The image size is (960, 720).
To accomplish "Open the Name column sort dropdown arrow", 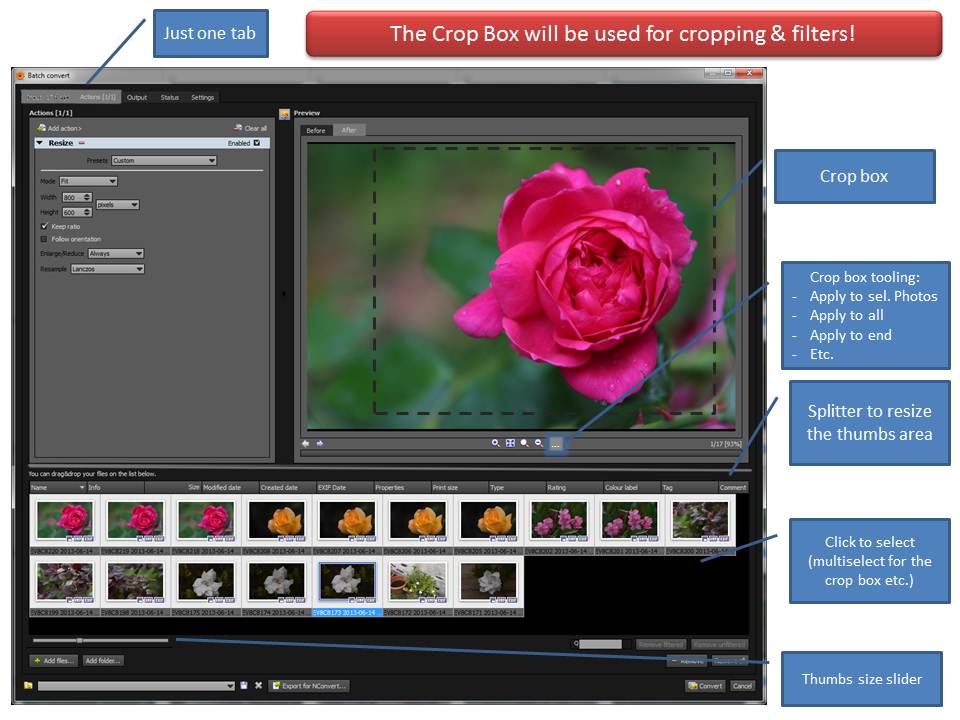I will point(82,487).
